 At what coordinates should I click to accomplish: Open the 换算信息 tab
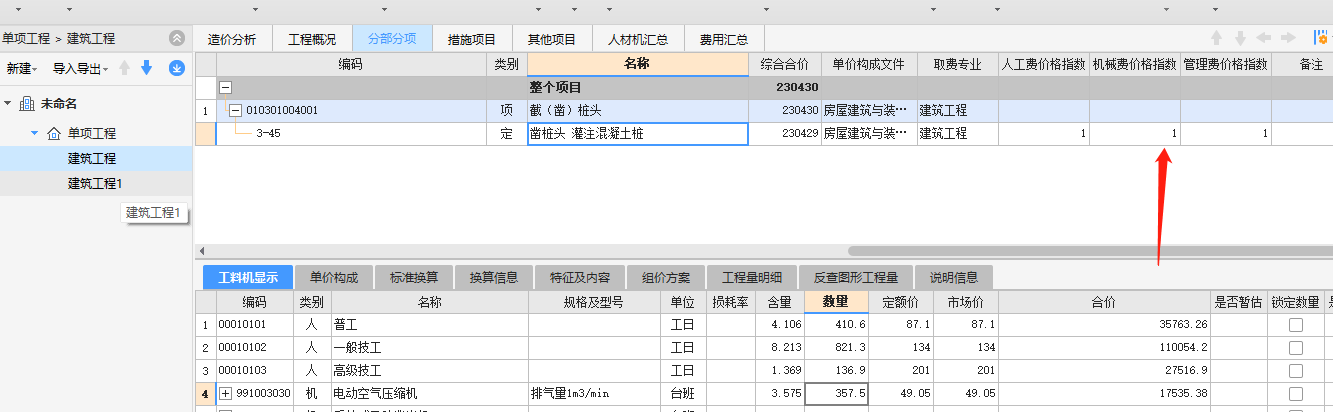pyautogui.click(x=494, y=277)
